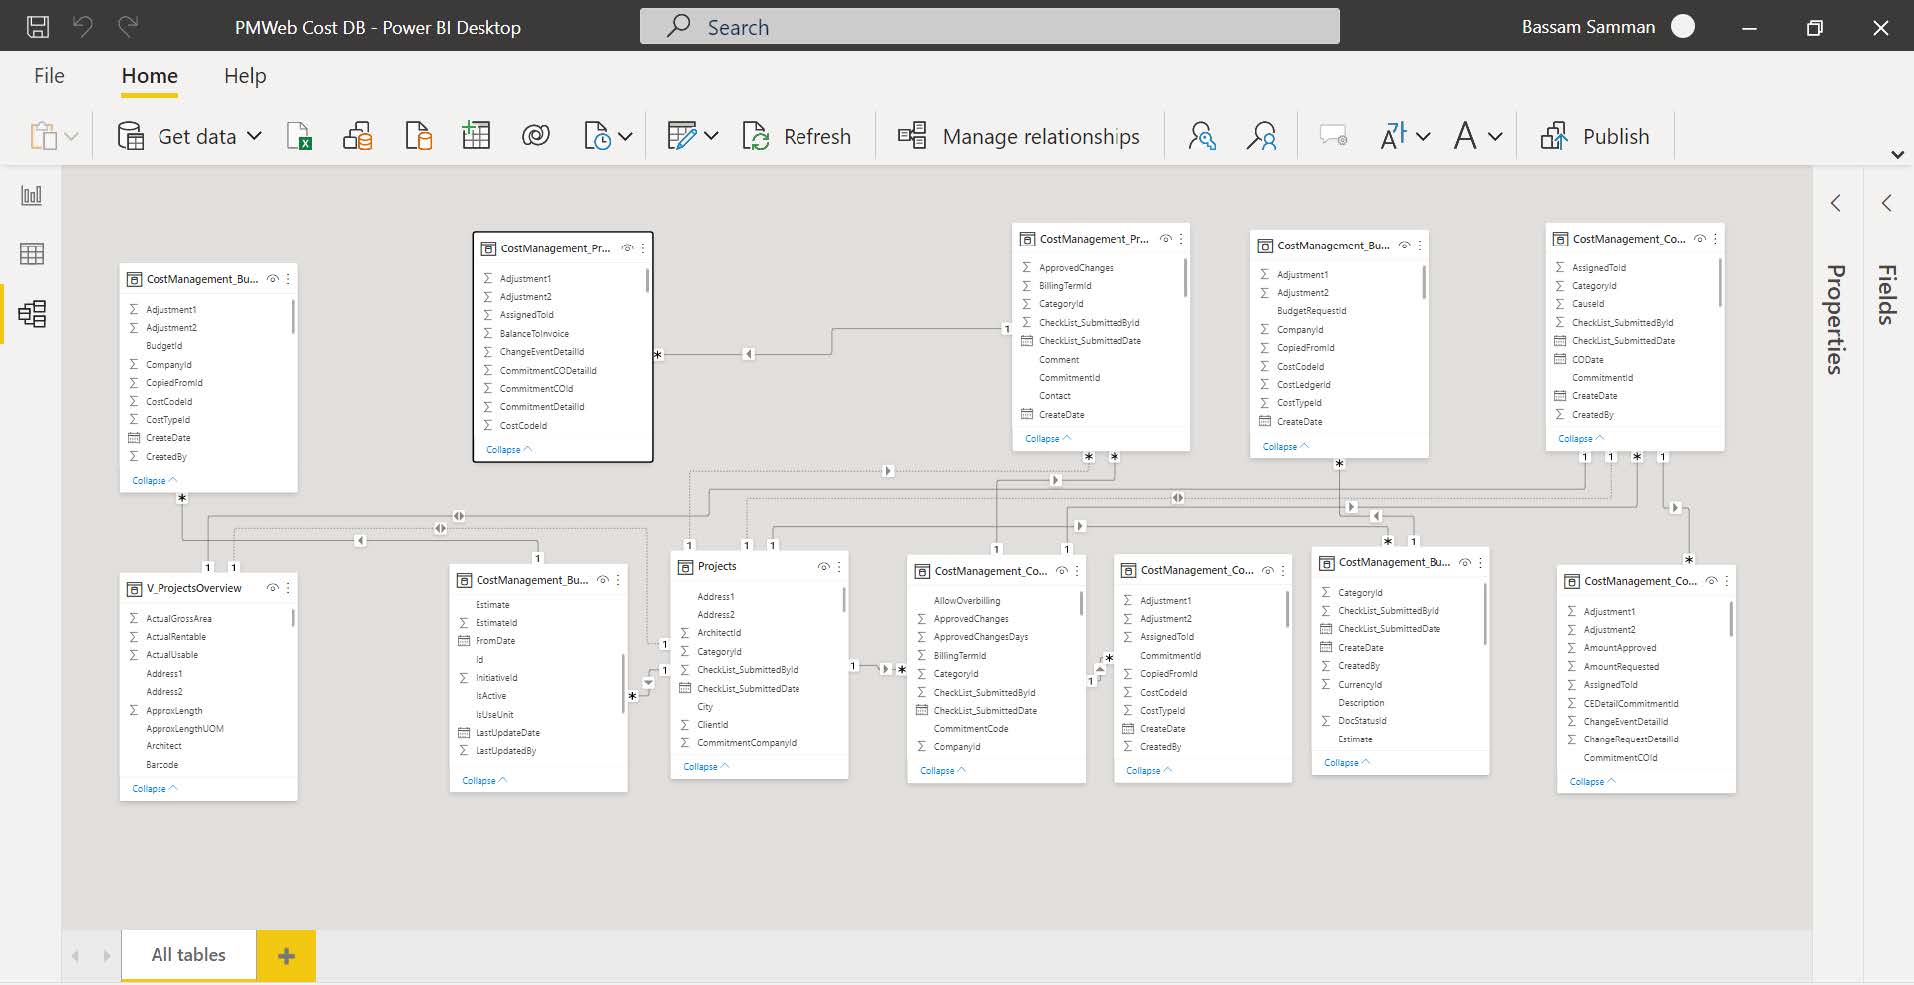Viewport: 1914px width, 985px height.
Task: Select Model view icon in left sidebar
Action: pos(32,314)
